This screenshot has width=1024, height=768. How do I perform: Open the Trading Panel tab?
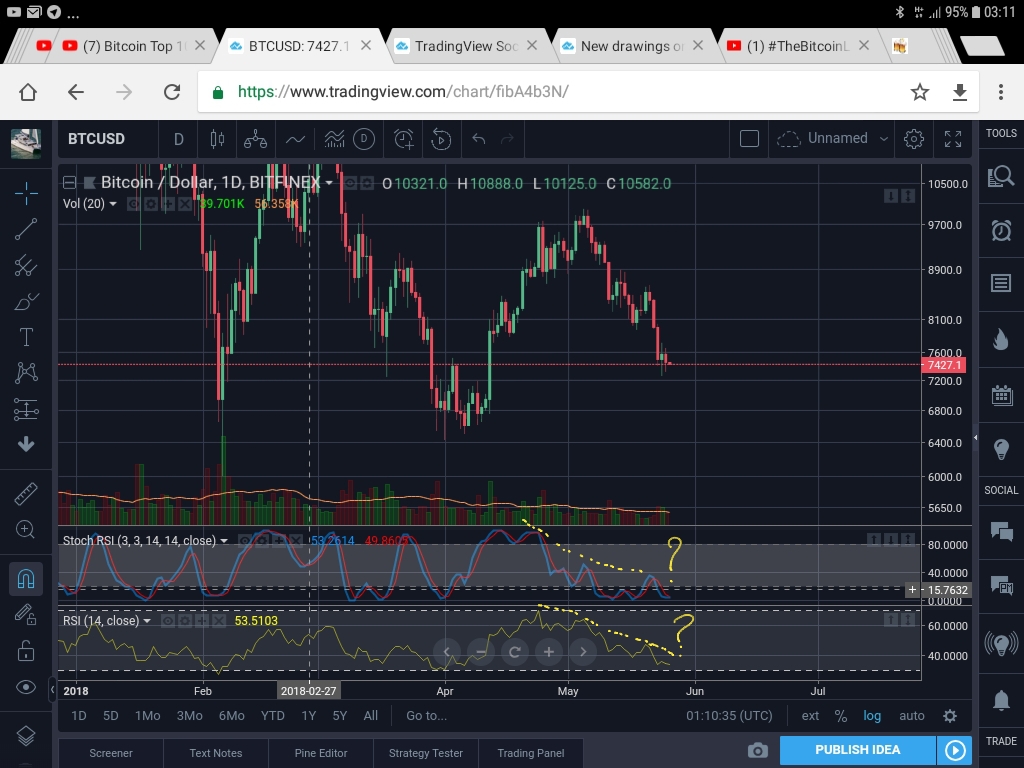[530, 753]
